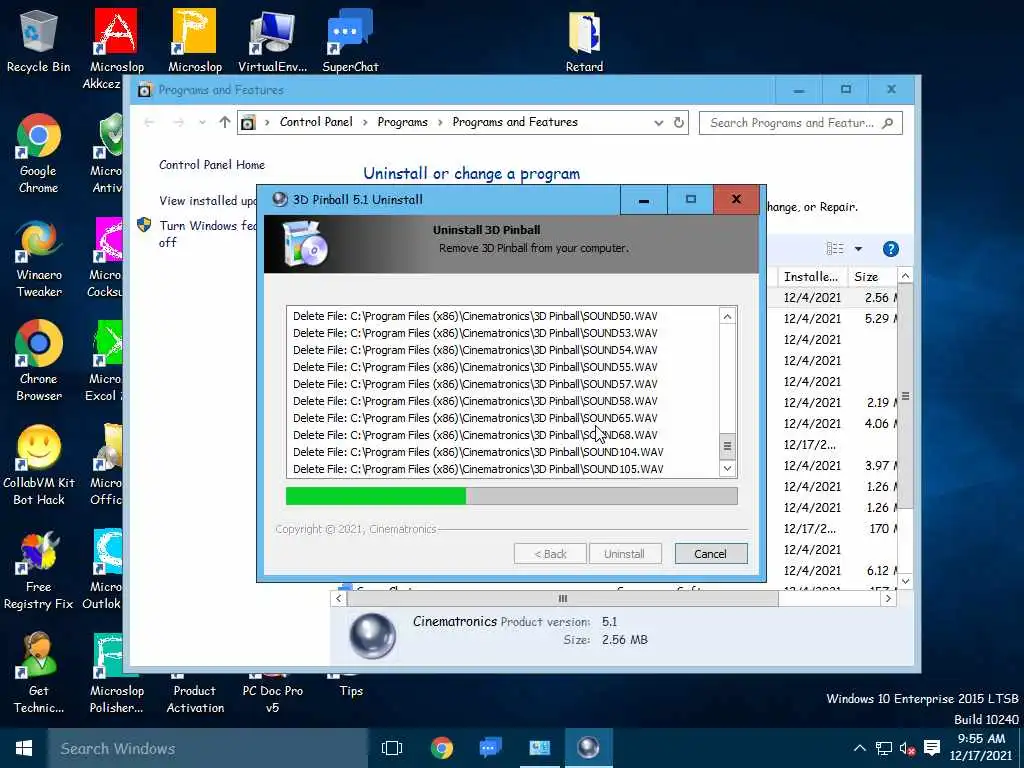Change the program list view layout icon

835,249
